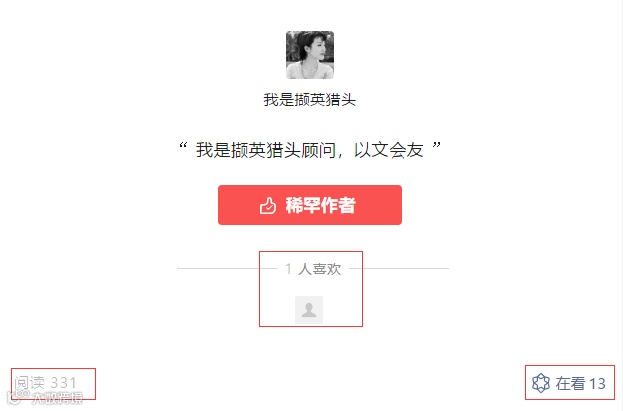The image size is (623, 411).
Task: Open the gray default liker avatar
Action: click(309, 310)
